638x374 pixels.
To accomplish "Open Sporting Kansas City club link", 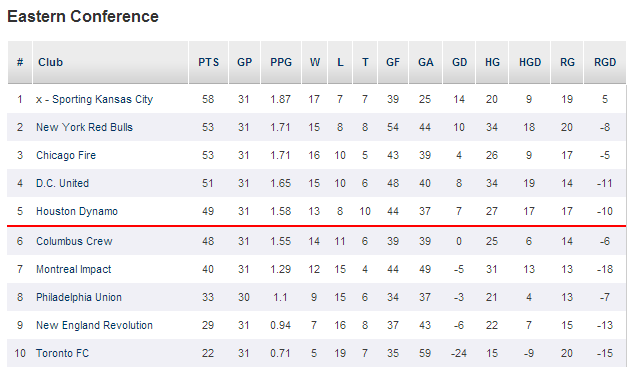I will [103, 99].
